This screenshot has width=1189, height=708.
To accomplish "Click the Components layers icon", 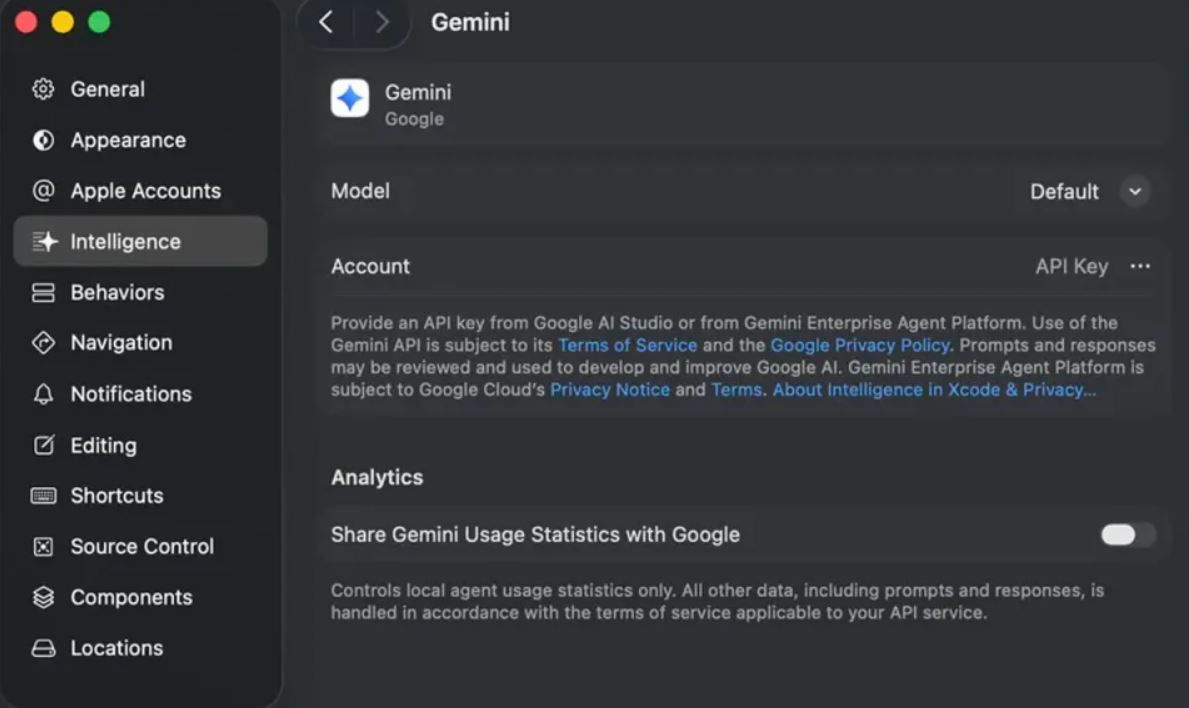I will pyautogui.click(x=43, y=597).
